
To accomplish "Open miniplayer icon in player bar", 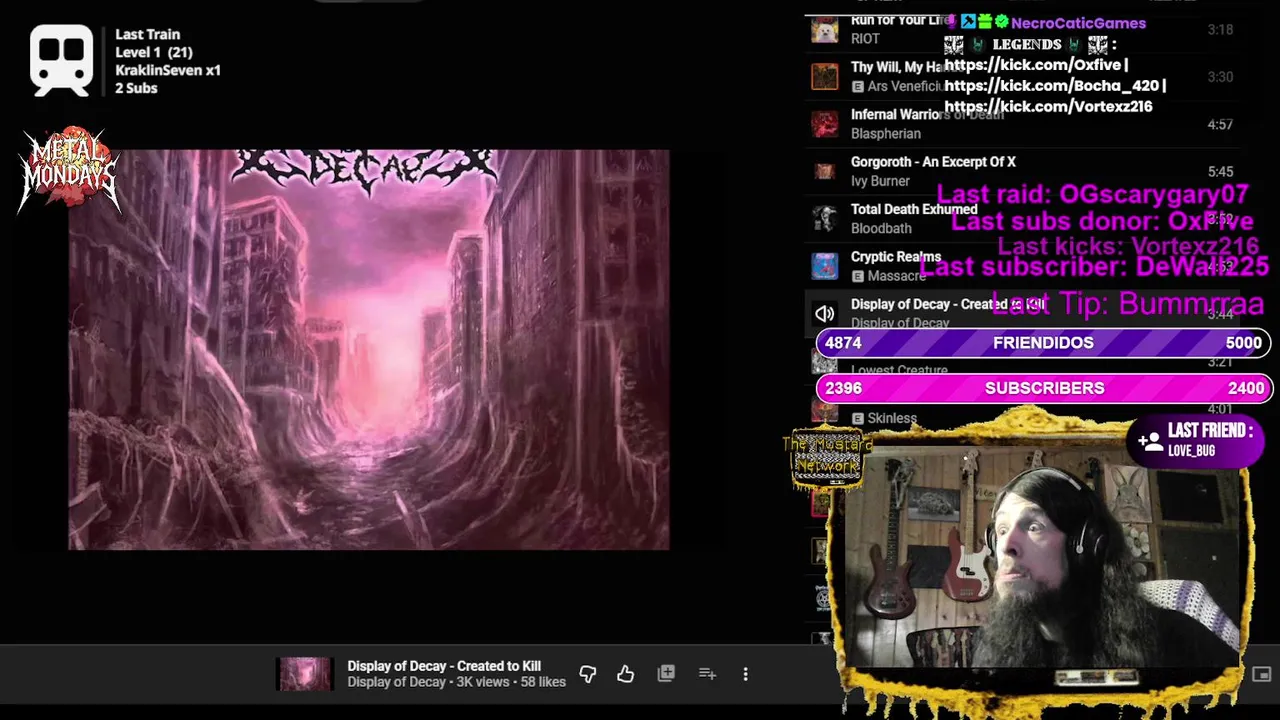I will (x=1261, y=675).
